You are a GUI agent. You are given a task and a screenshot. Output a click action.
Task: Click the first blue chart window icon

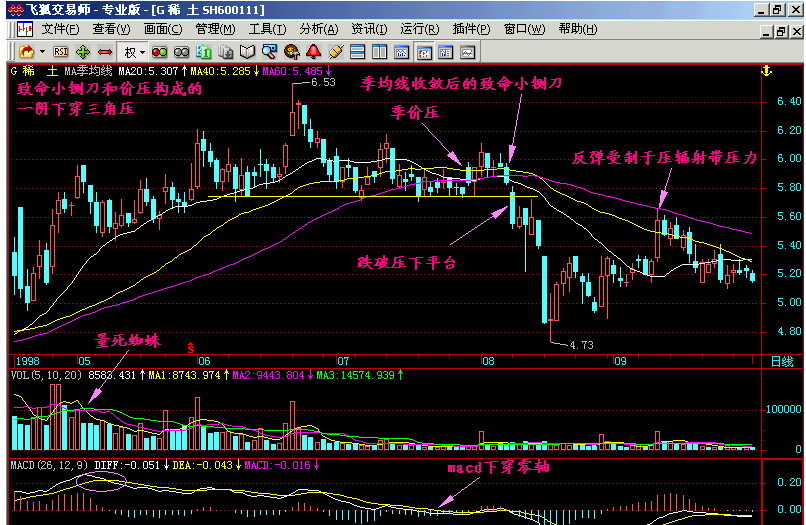click(401, 52)
